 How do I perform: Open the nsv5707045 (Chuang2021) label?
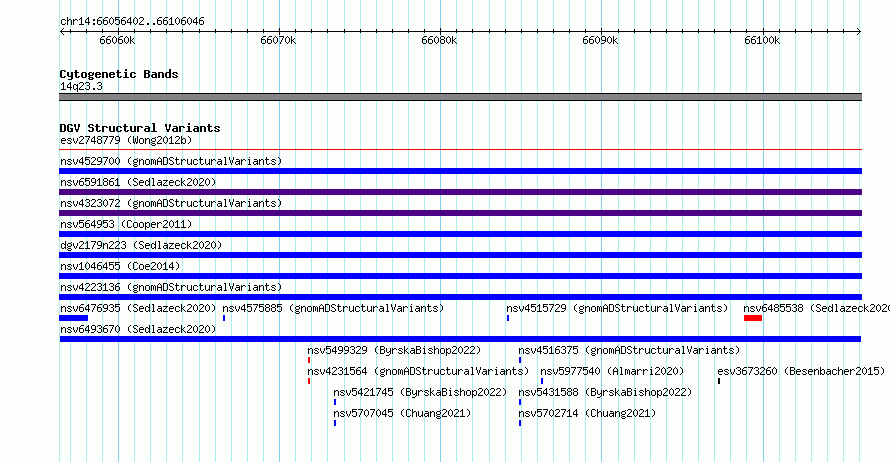pyautogui.click(x=402, y=413)
